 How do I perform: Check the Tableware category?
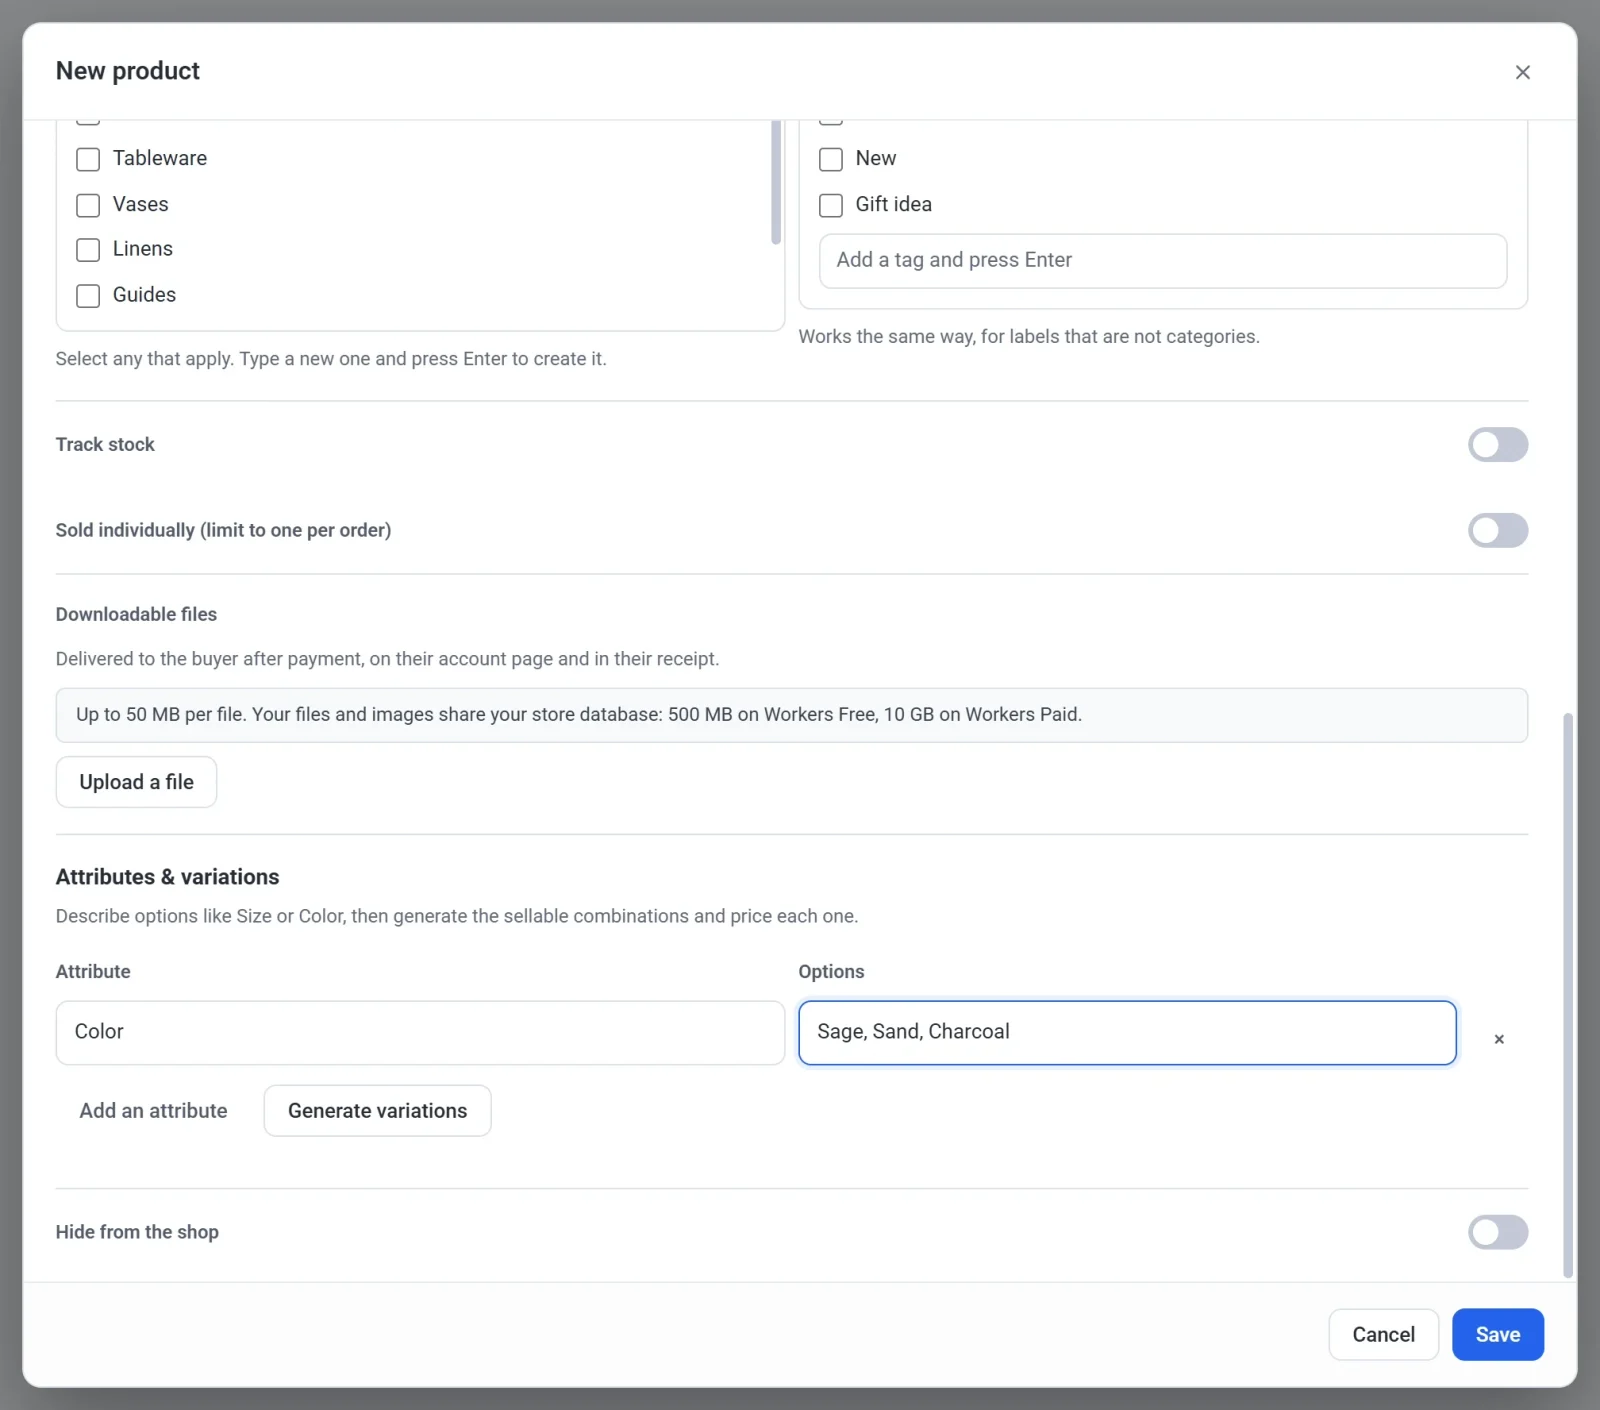pos(88,159)
